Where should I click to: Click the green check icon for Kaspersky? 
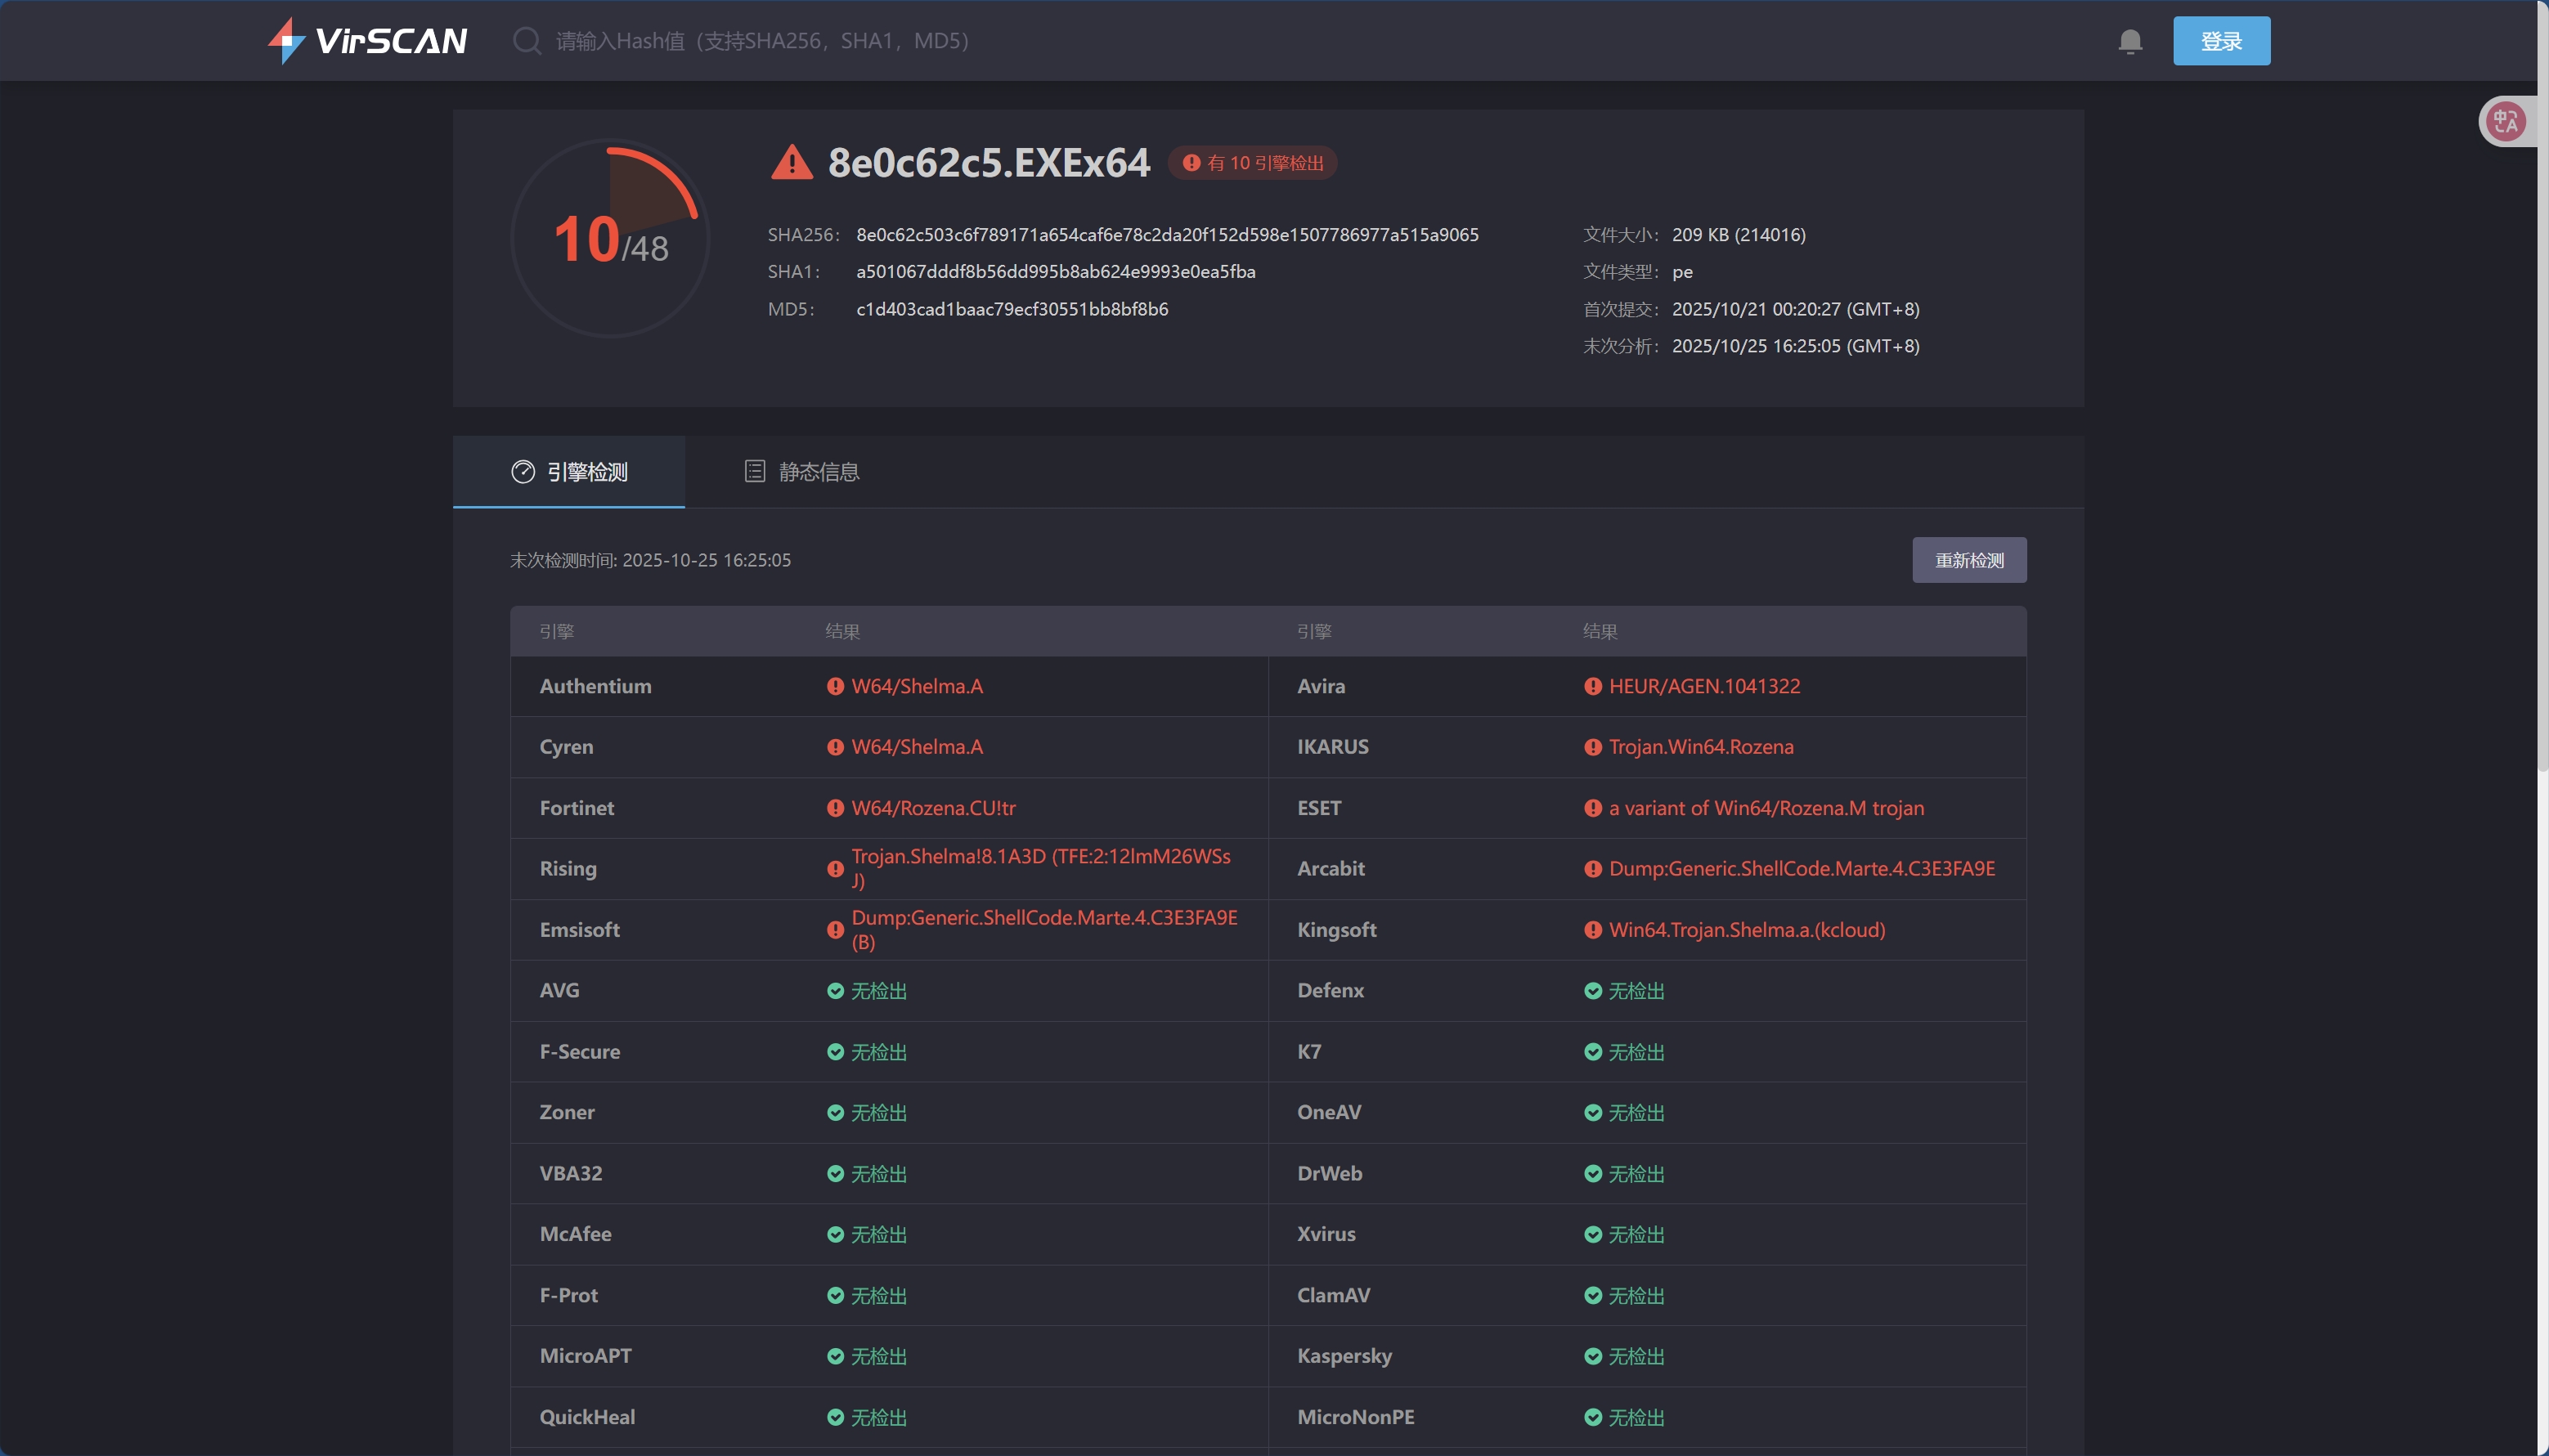coord(1592,1357)
